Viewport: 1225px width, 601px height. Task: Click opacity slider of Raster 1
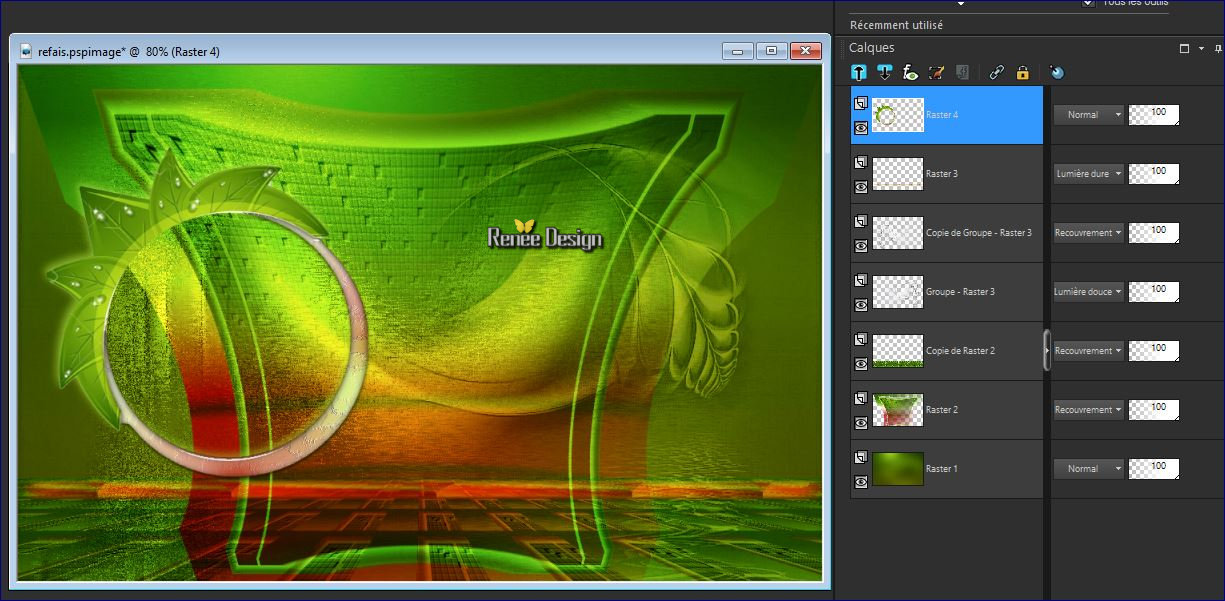[1154, 469]
